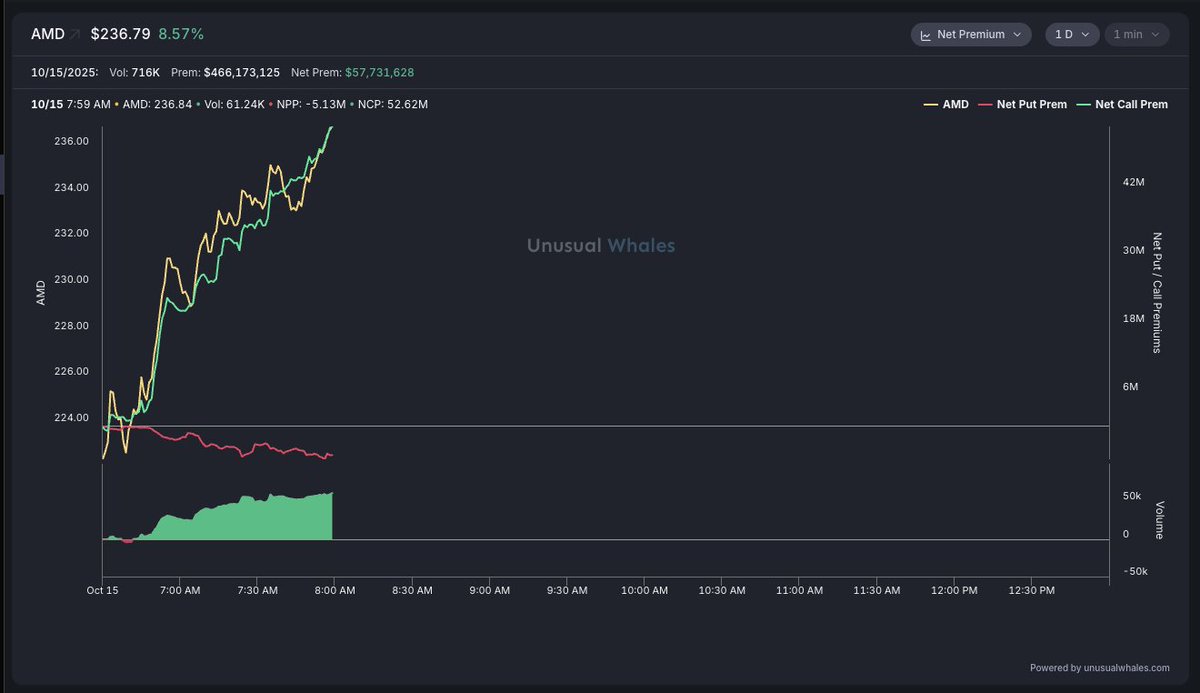
Task: Open the 1 D timeframe dropdown
Action: click(x=1072, y=35)
